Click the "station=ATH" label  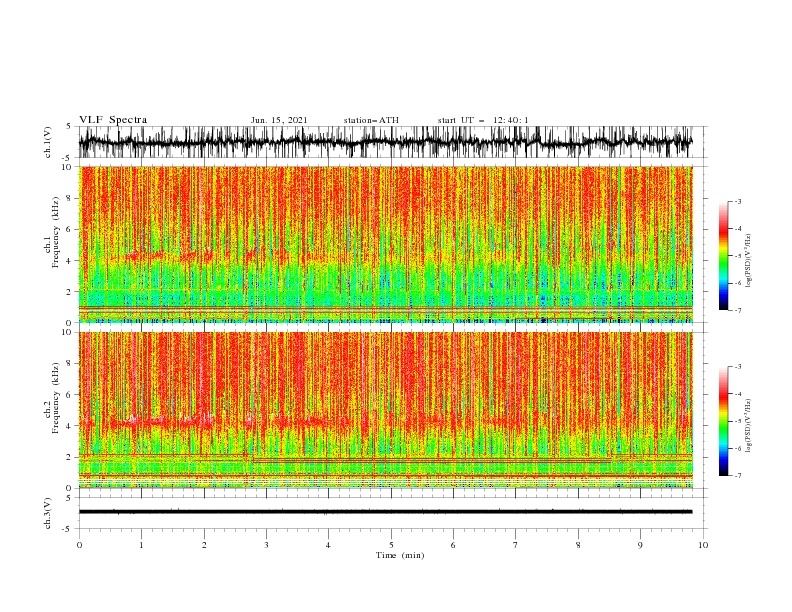click(371, 120)
